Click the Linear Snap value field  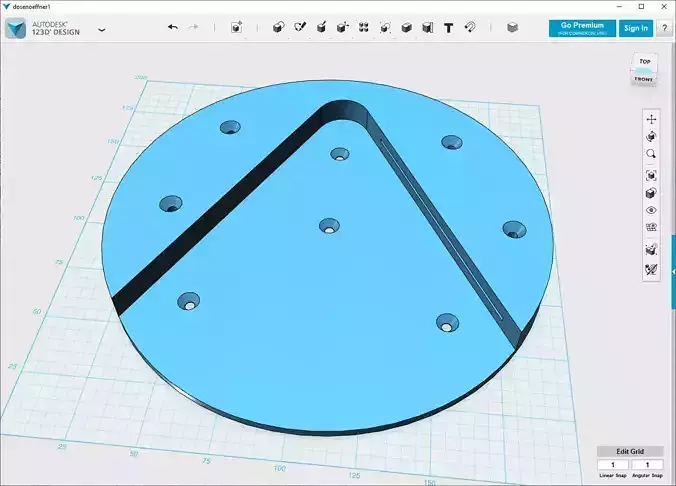pyautogui.click(x=613, y=465)
